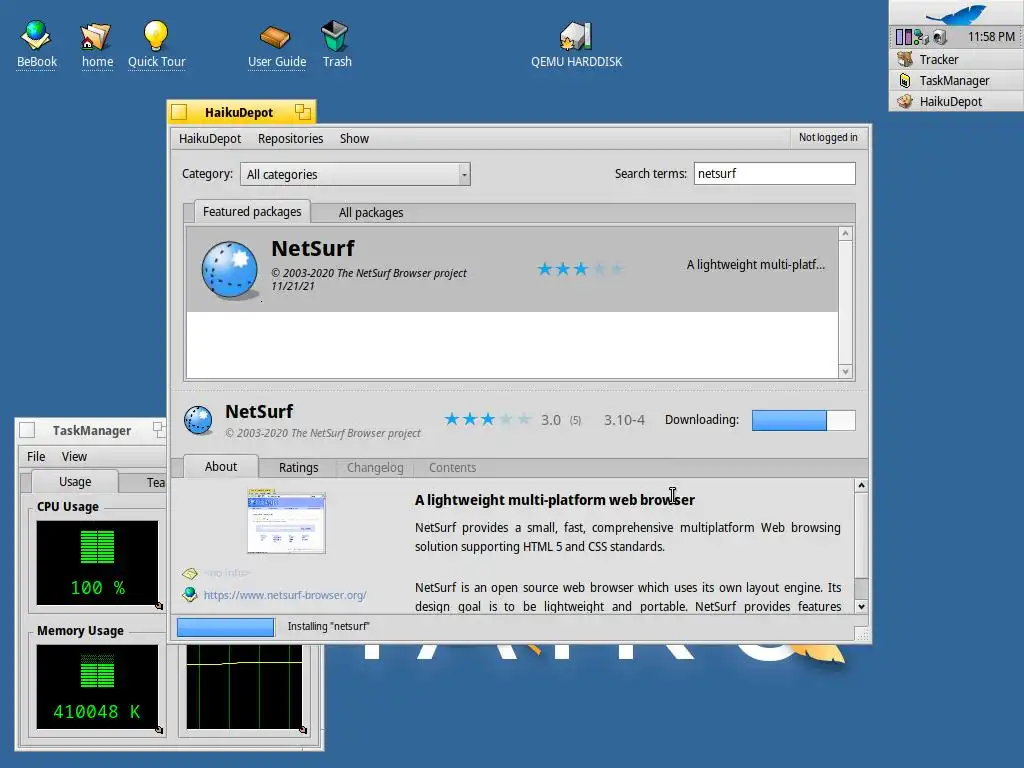Click the CPU Usage 100 % meter
Viewport: 1024px width, 768px height.
(97, 562)
